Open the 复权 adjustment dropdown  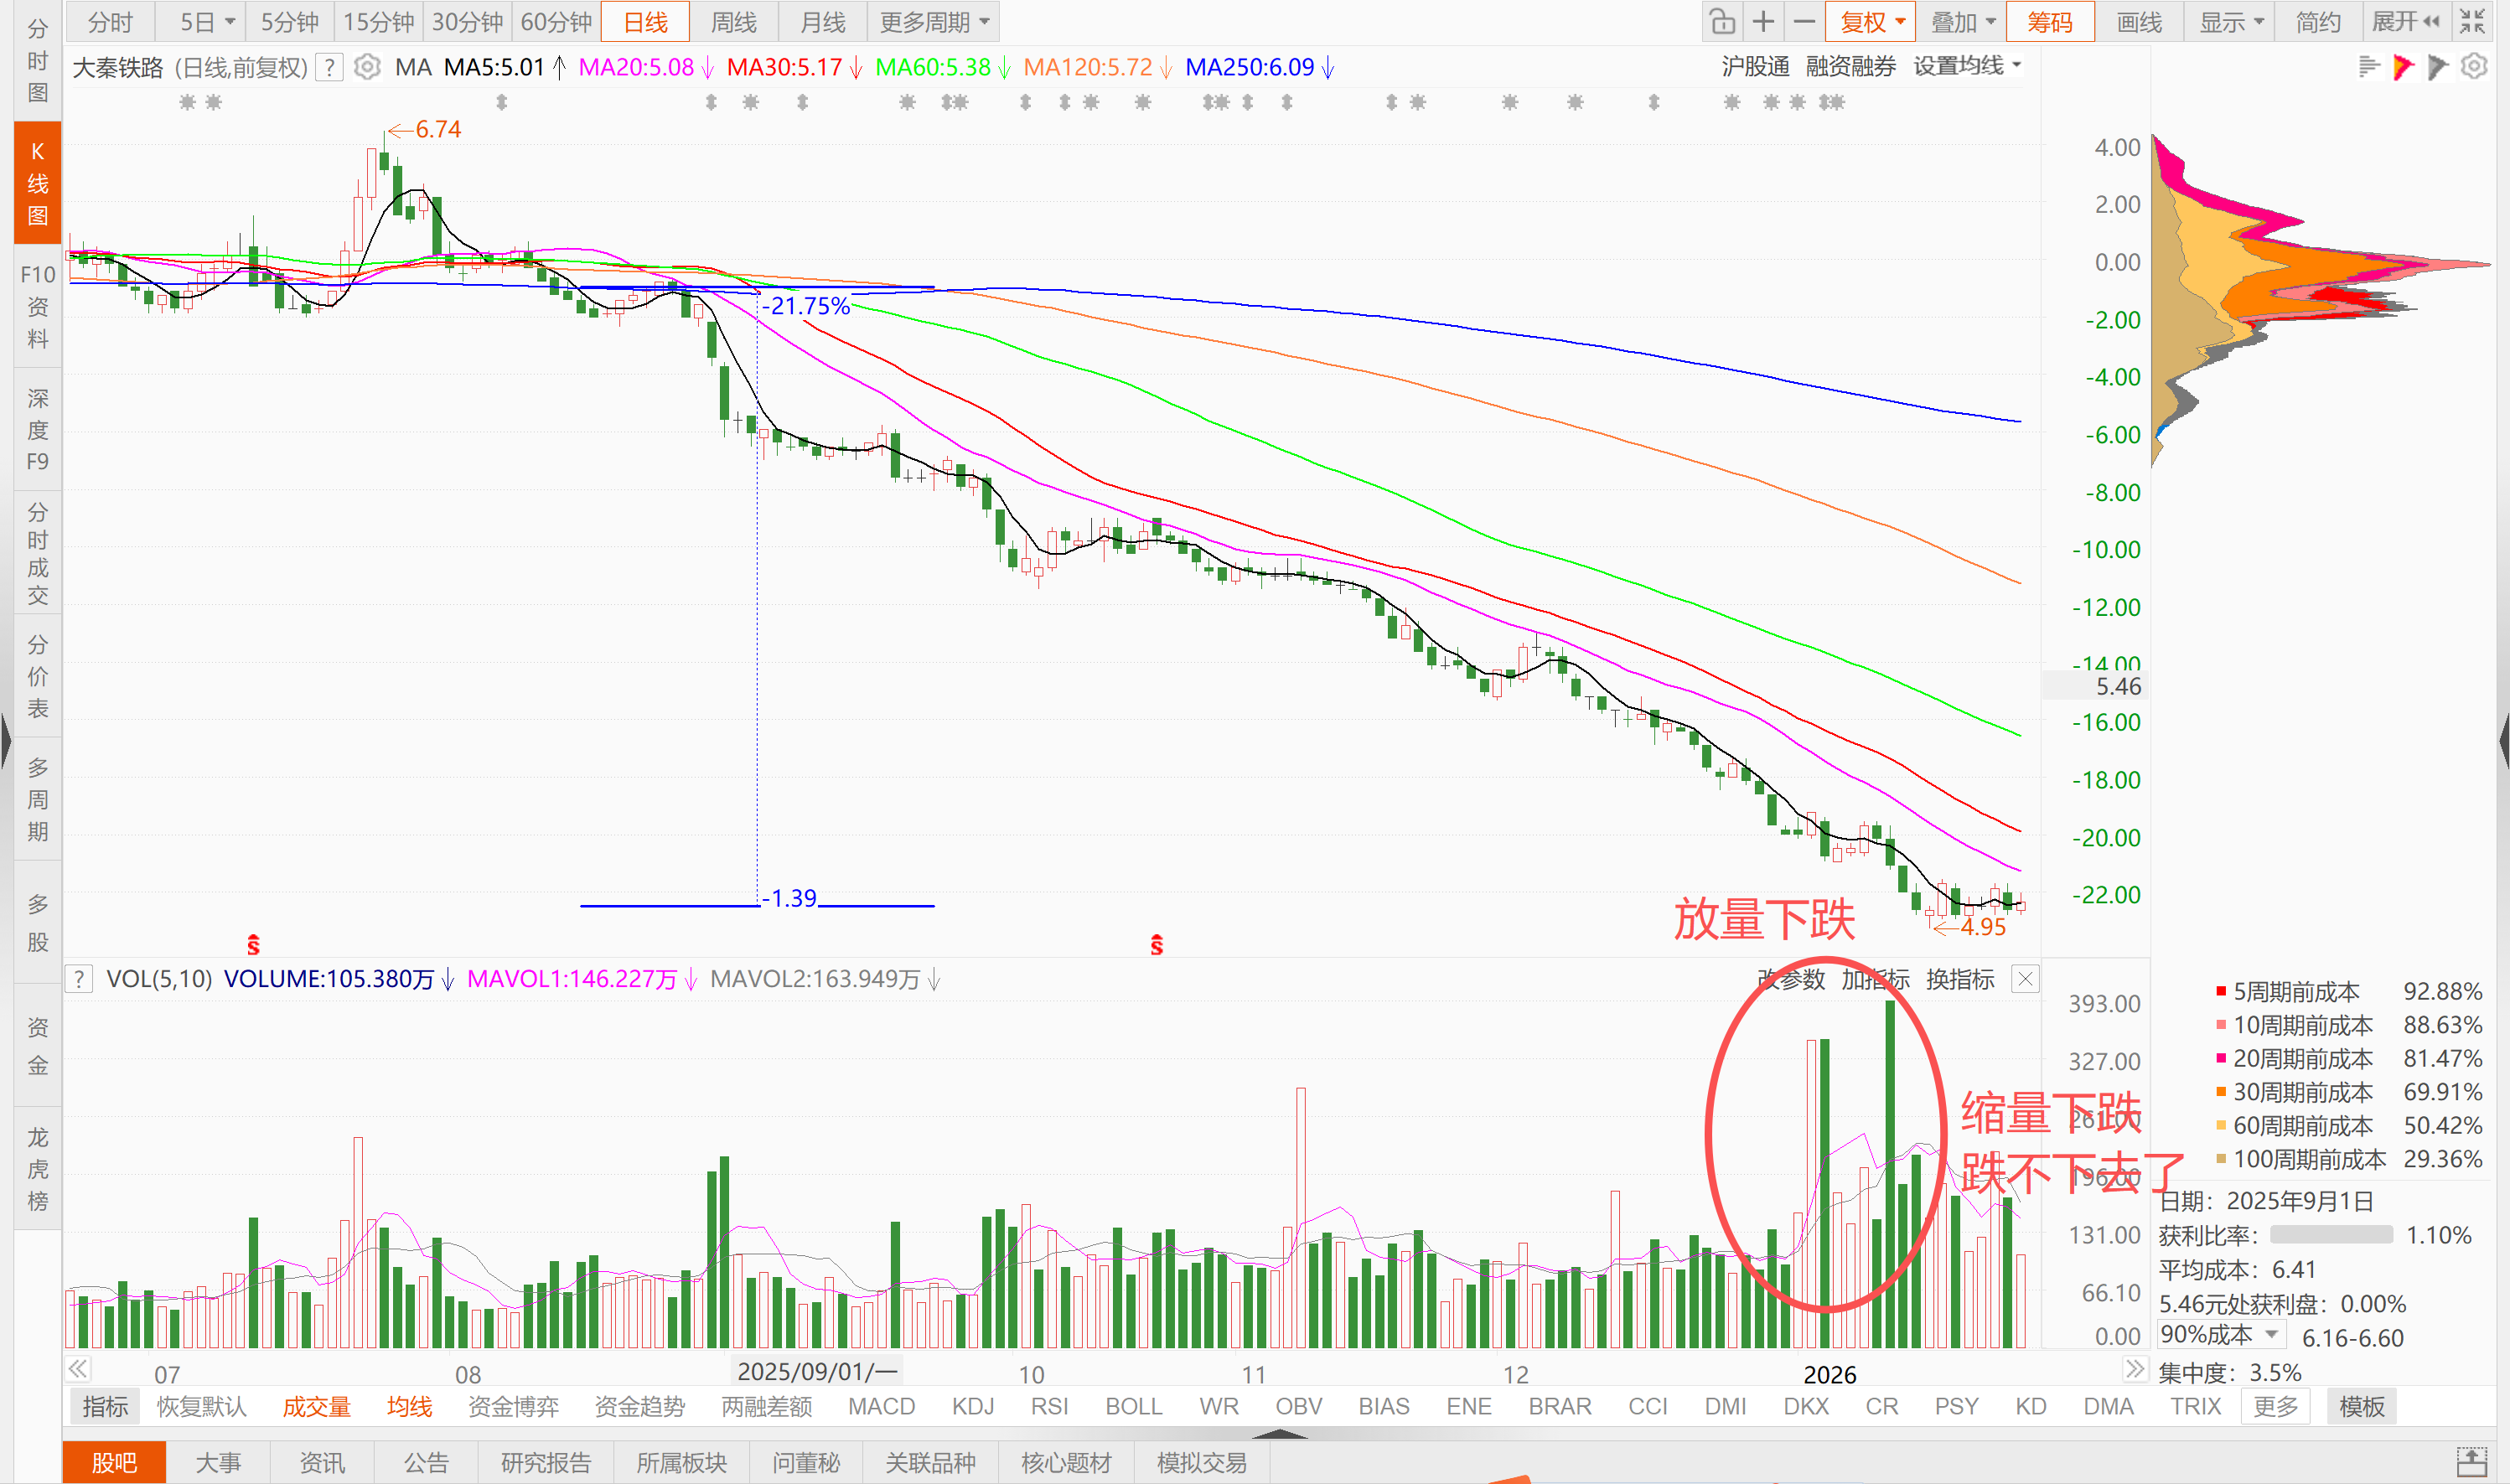tap(1871, 22)
